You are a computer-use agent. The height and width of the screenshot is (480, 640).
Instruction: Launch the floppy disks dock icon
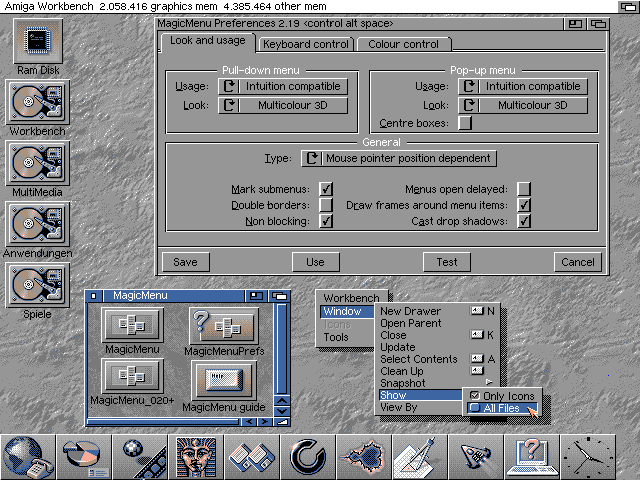click(252, 457)
